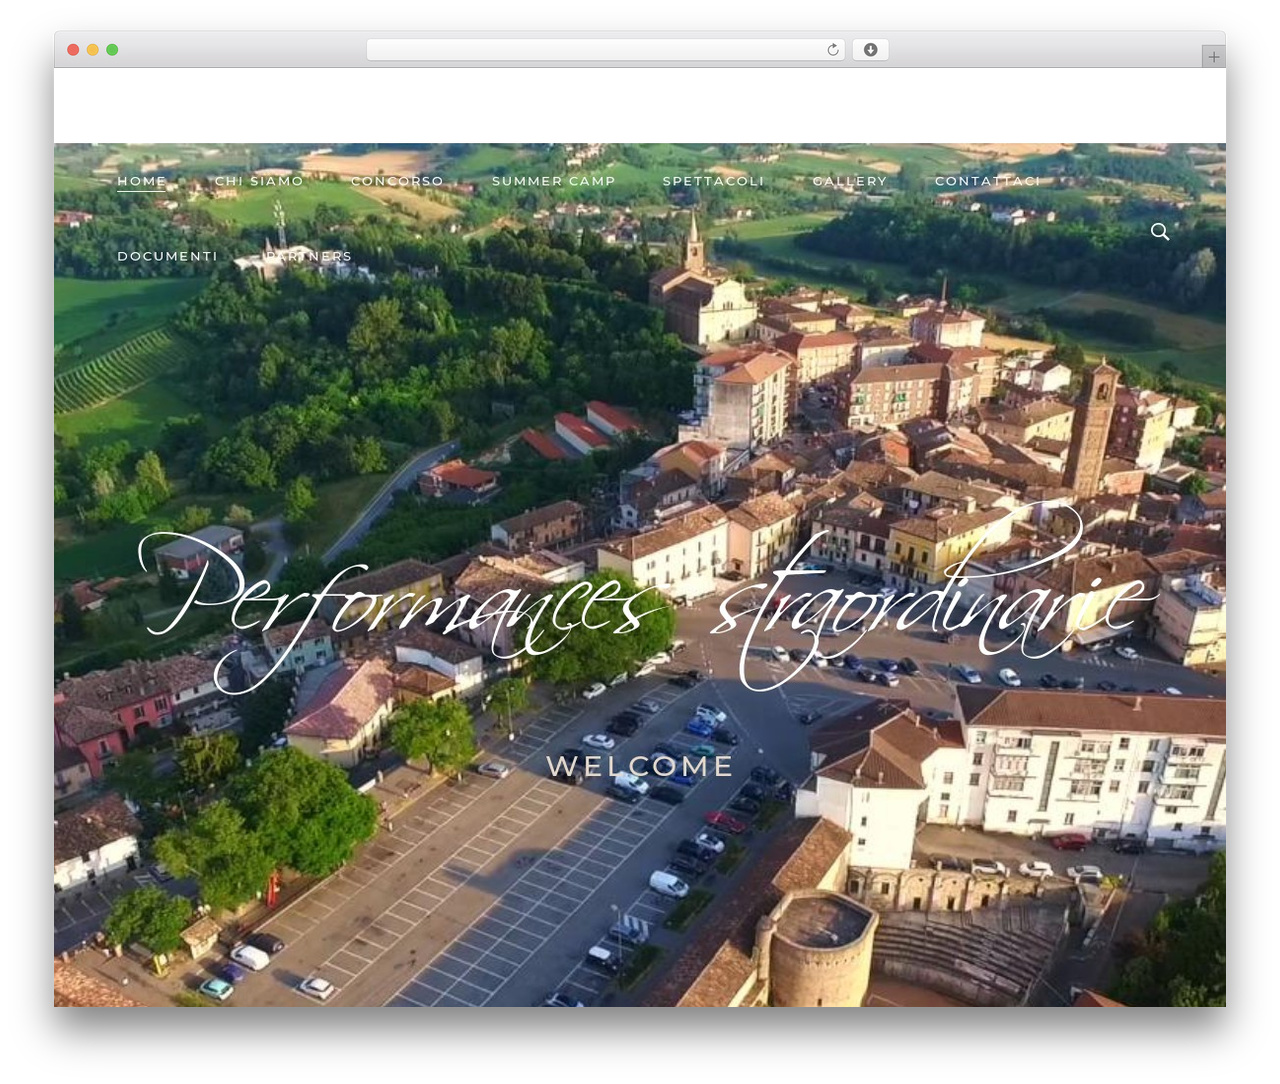View the Partners page
This screenshot has width=1280, height=1084.
coord(309,256)
